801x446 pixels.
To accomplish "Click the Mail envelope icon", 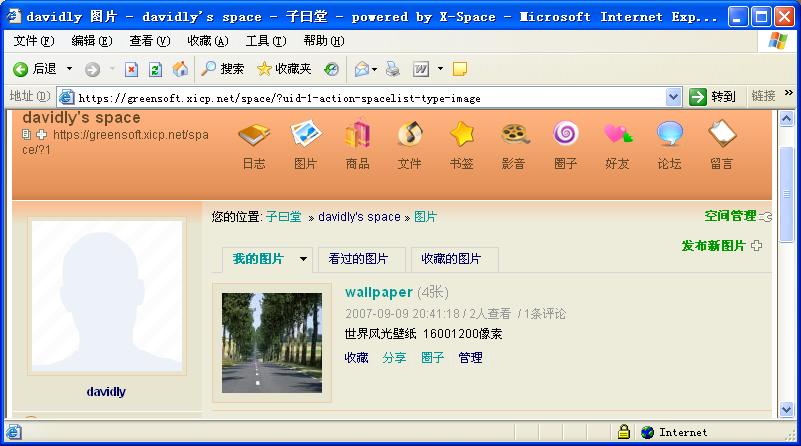I will [x=362, y=69].
